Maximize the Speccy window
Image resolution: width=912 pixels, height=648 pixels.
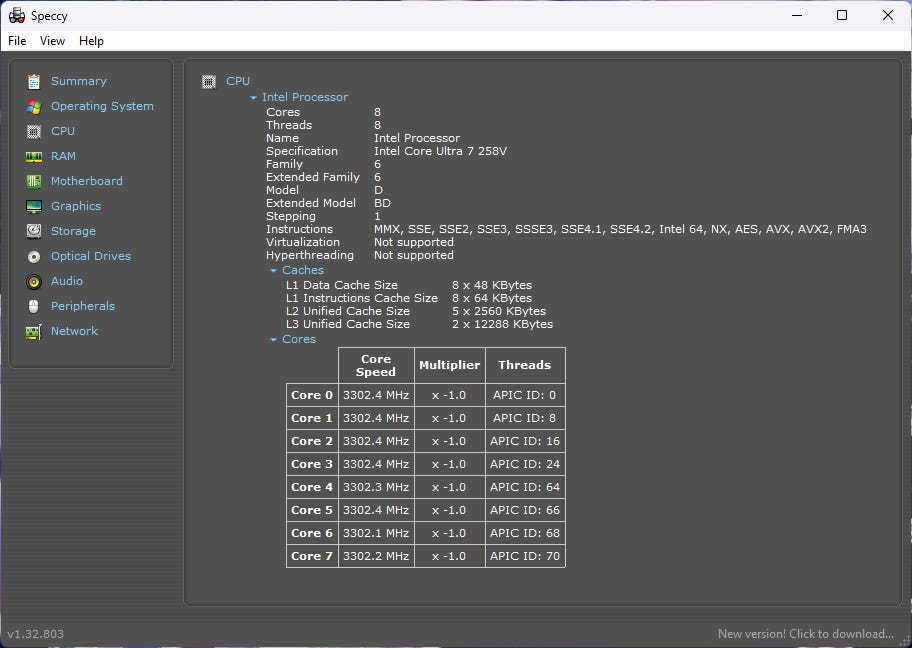tap(842, 15)
